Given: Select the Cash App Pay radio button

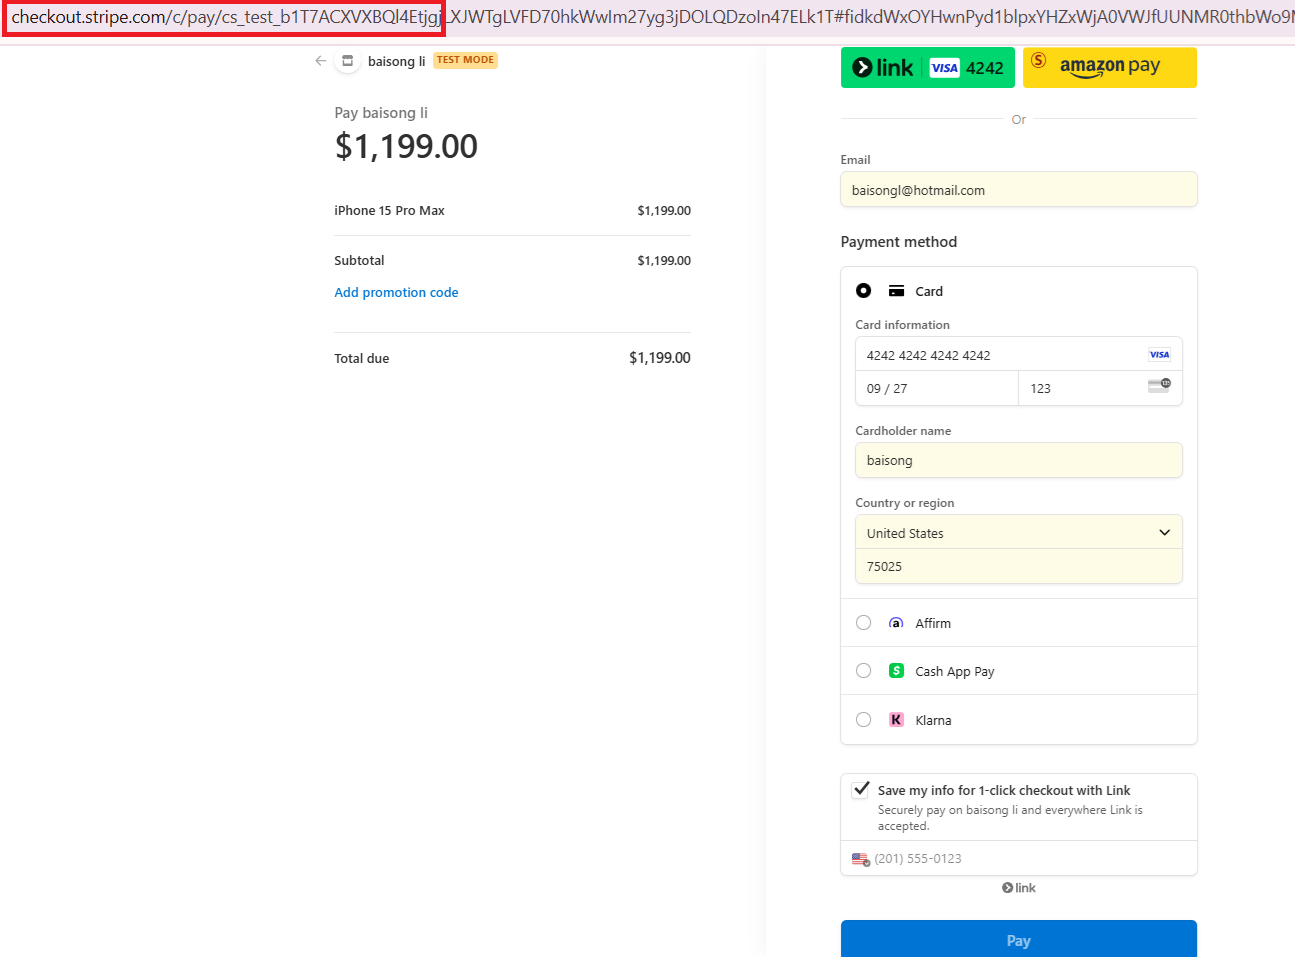Looking at the screenshot, I should 864,671.
